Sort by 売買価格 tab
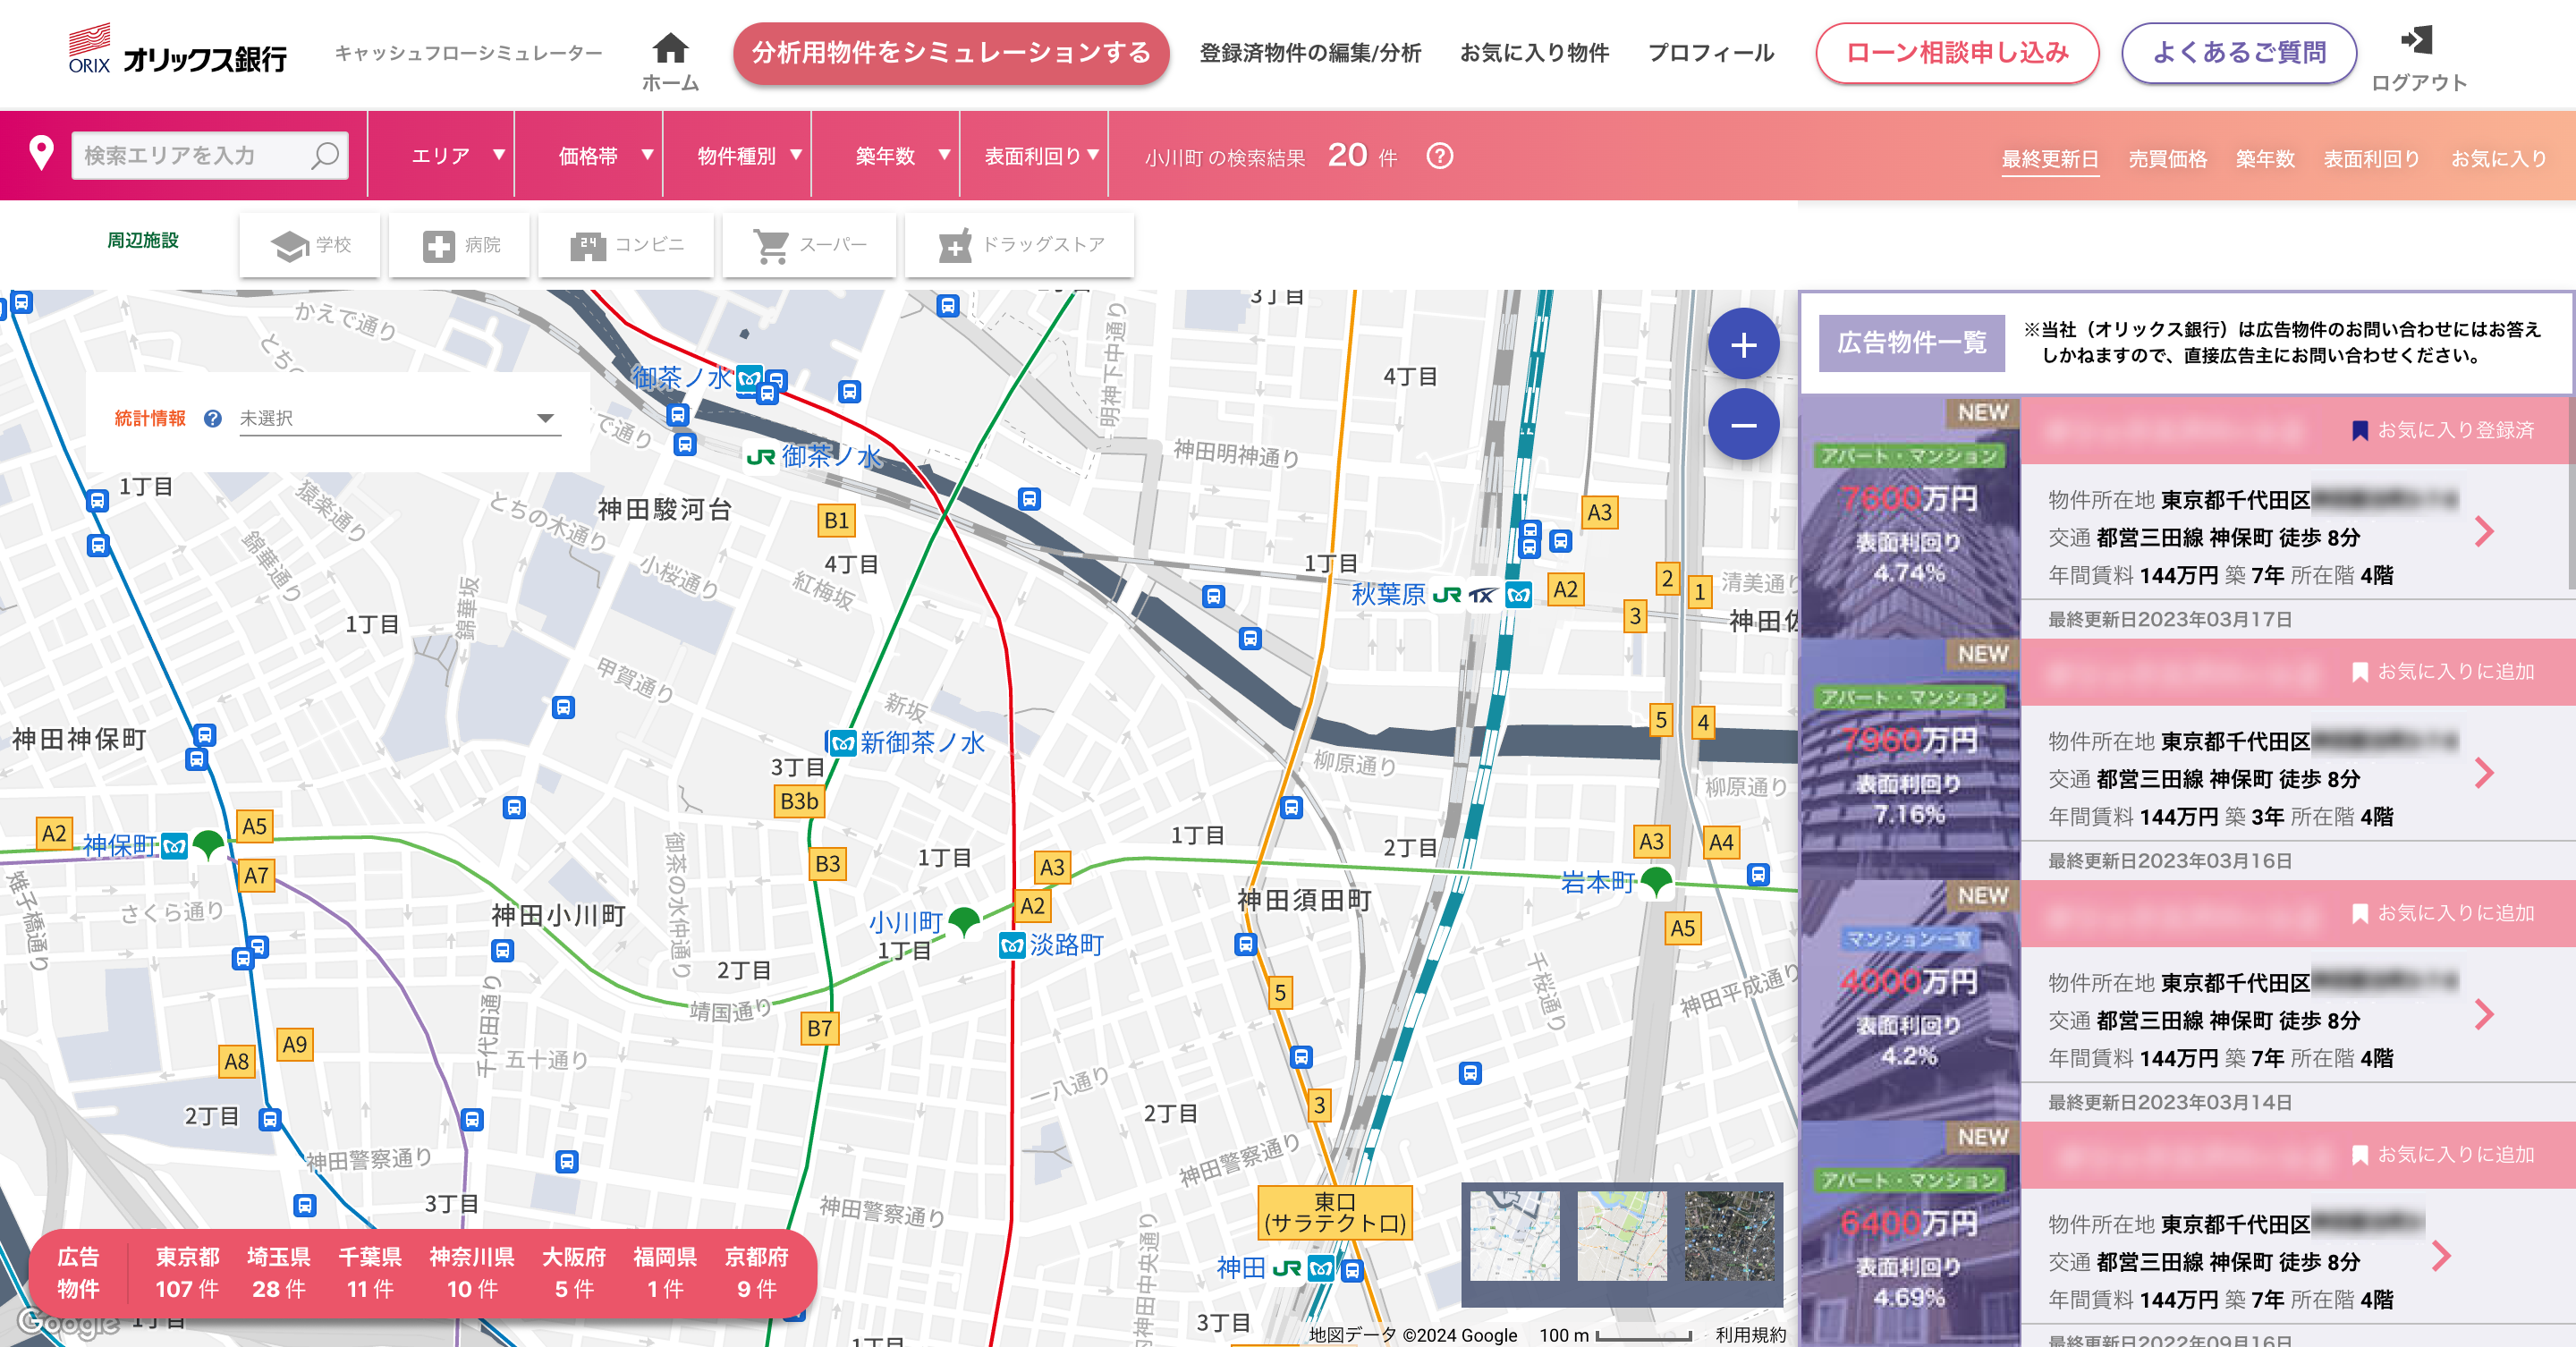The height and width of the screenshot is (1347, 2576). (2167, 159)
